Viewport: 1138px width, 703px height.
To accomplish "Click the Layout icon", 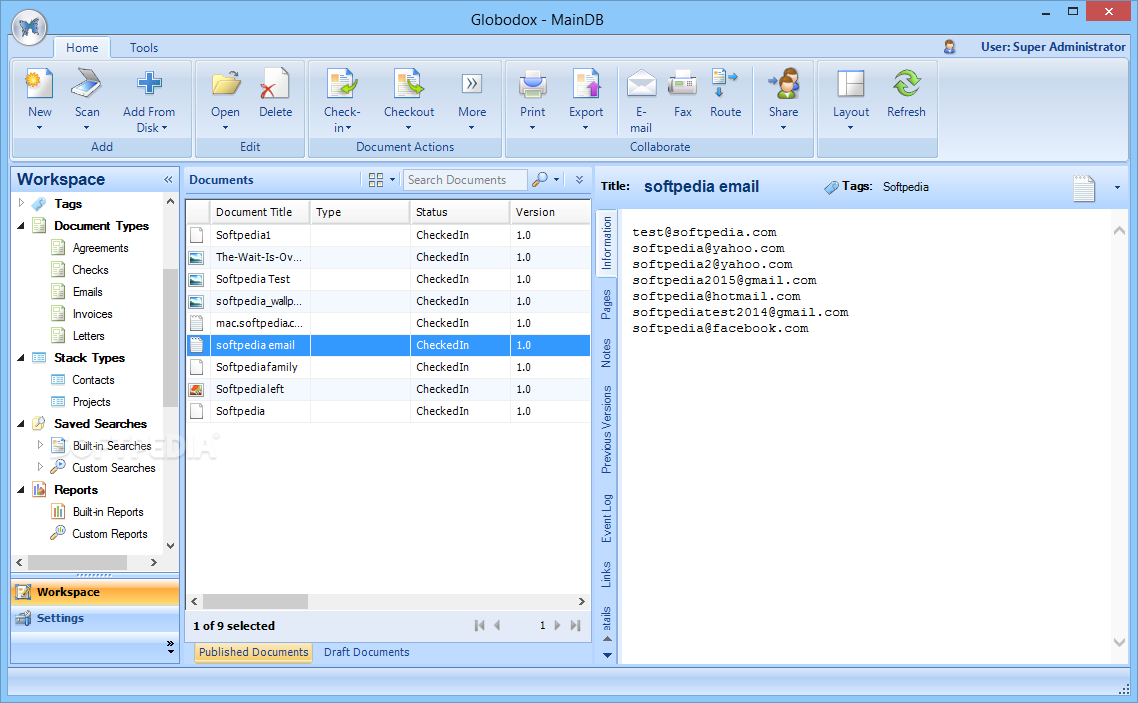I will click(x=851, y=84).
